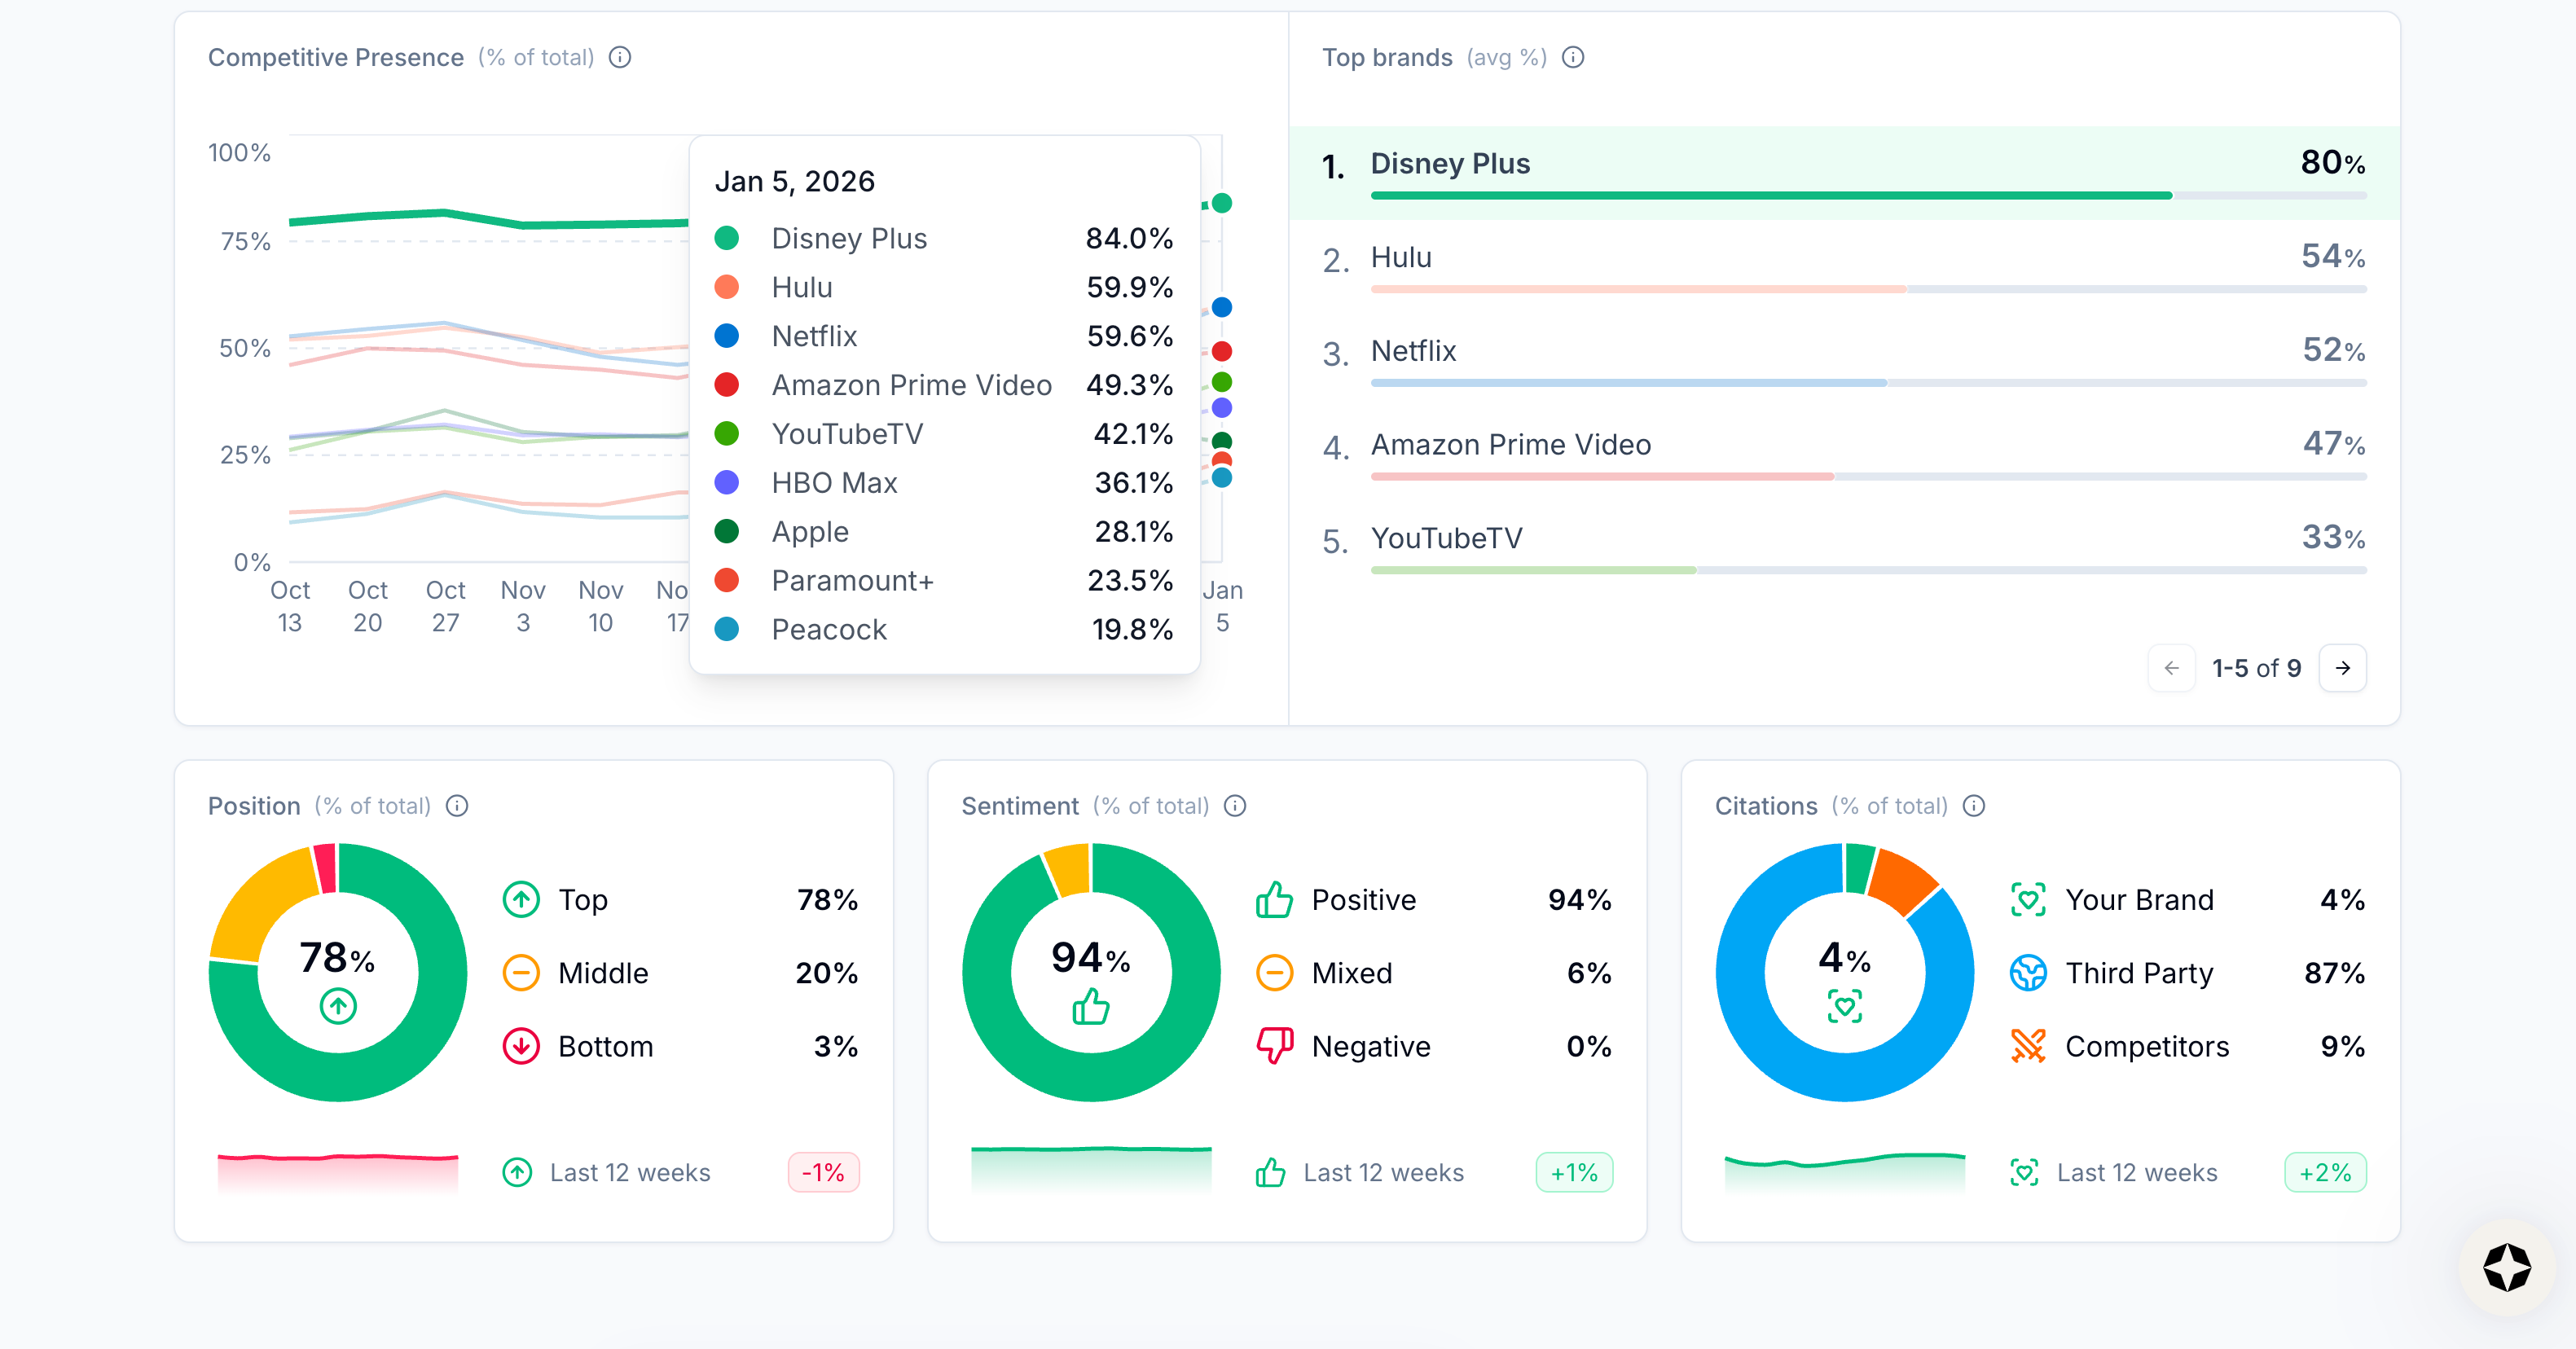
Task: Click the Top brands info icon
Action: 1573,57
